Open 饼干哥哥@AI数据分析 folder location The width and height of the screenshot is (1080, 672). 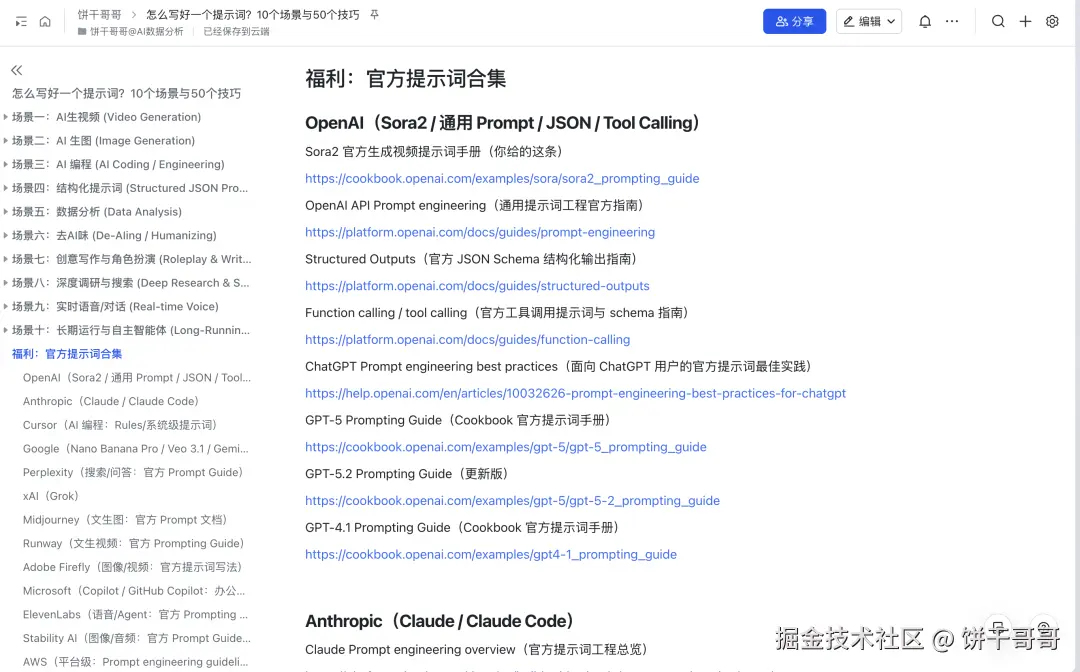(137, 32)
